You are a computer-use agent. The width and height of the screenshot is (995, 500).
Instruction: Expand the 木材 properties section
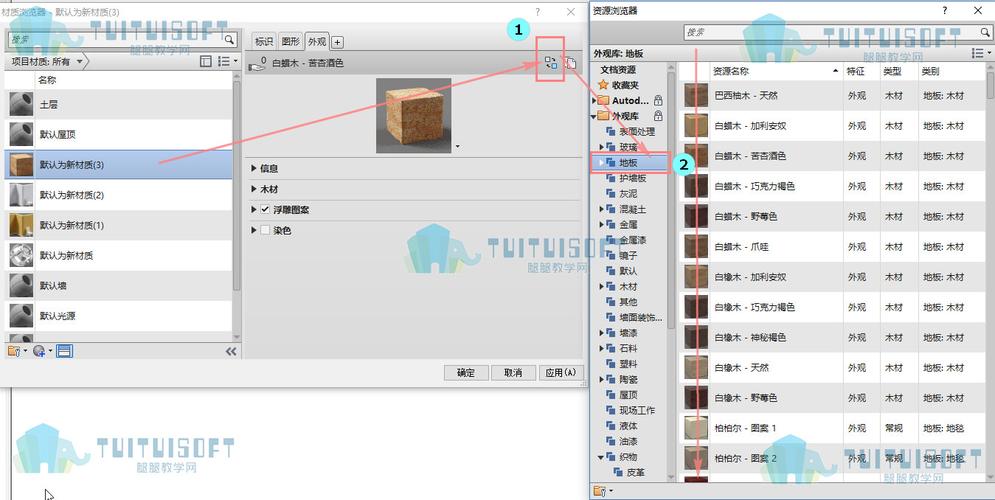(x=254, y=189)
